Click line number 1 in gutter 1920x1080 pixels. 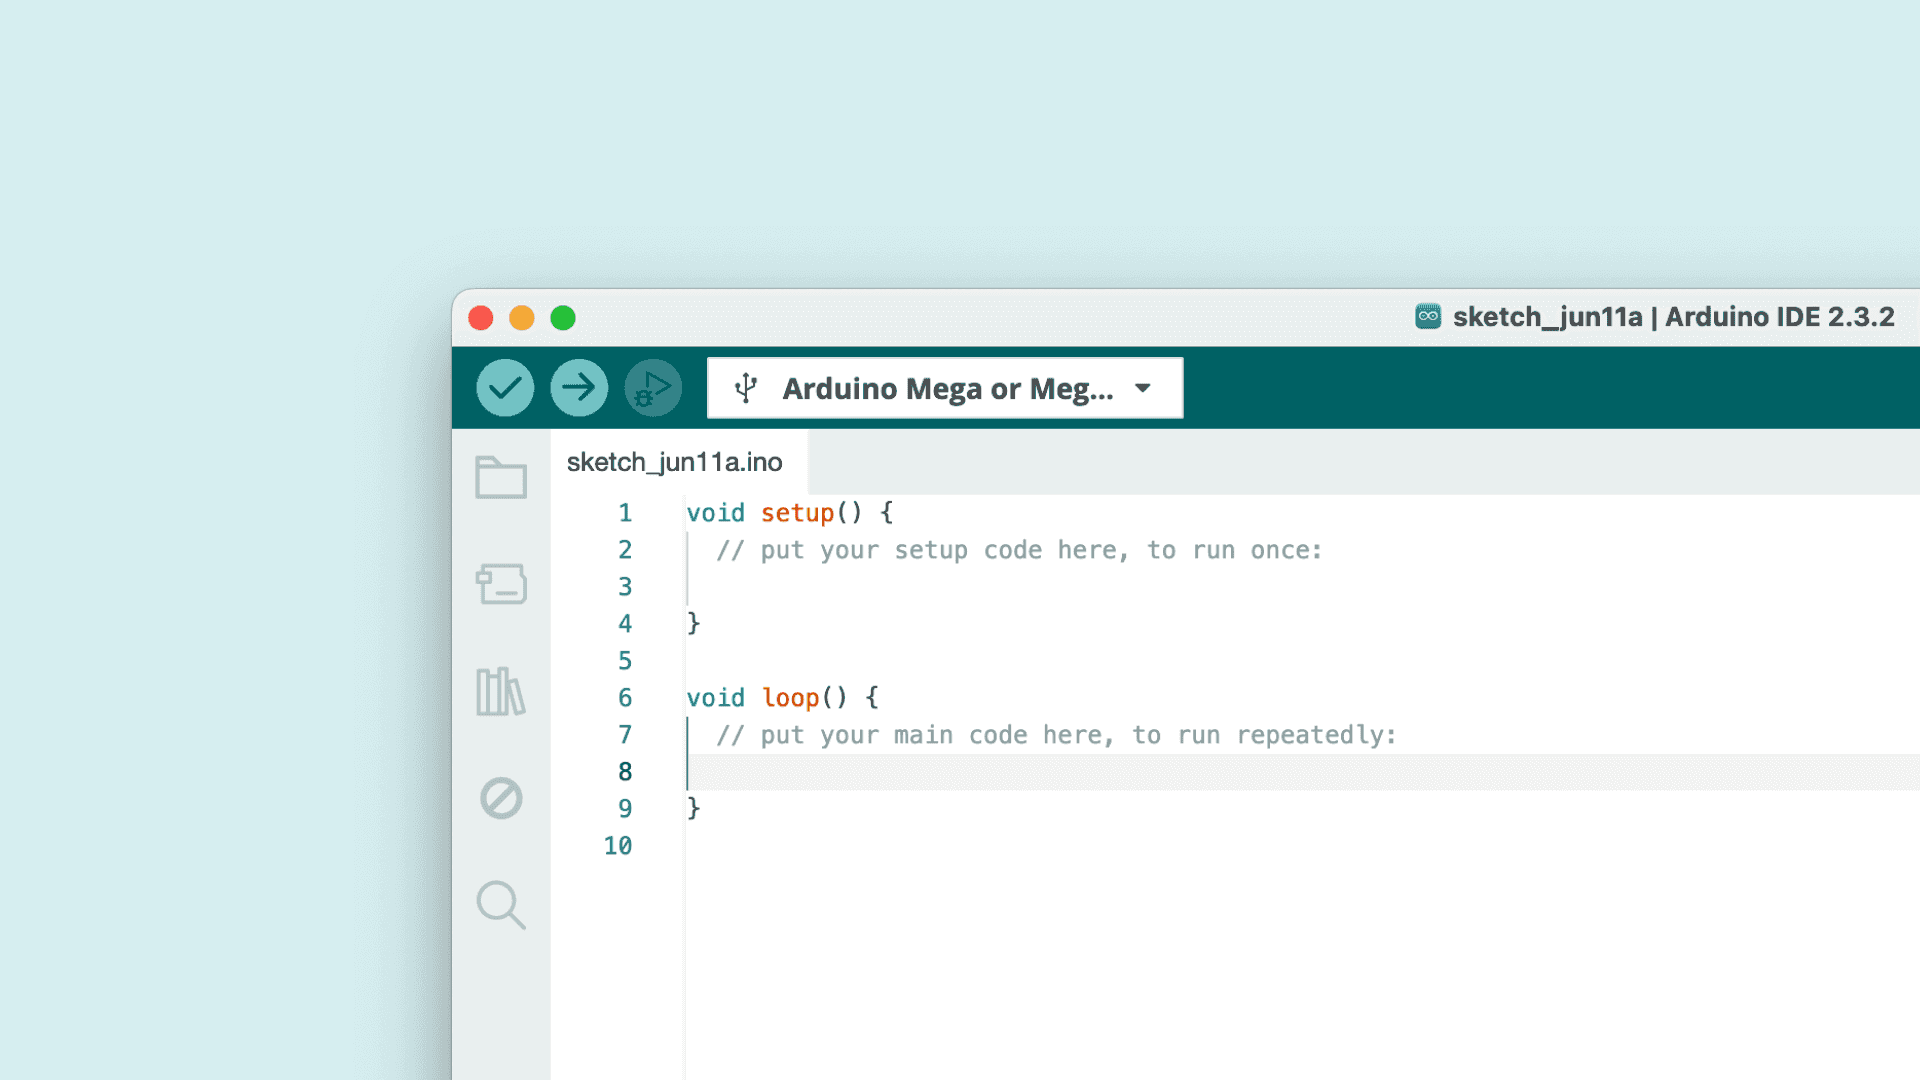click(x=625, y=513)
